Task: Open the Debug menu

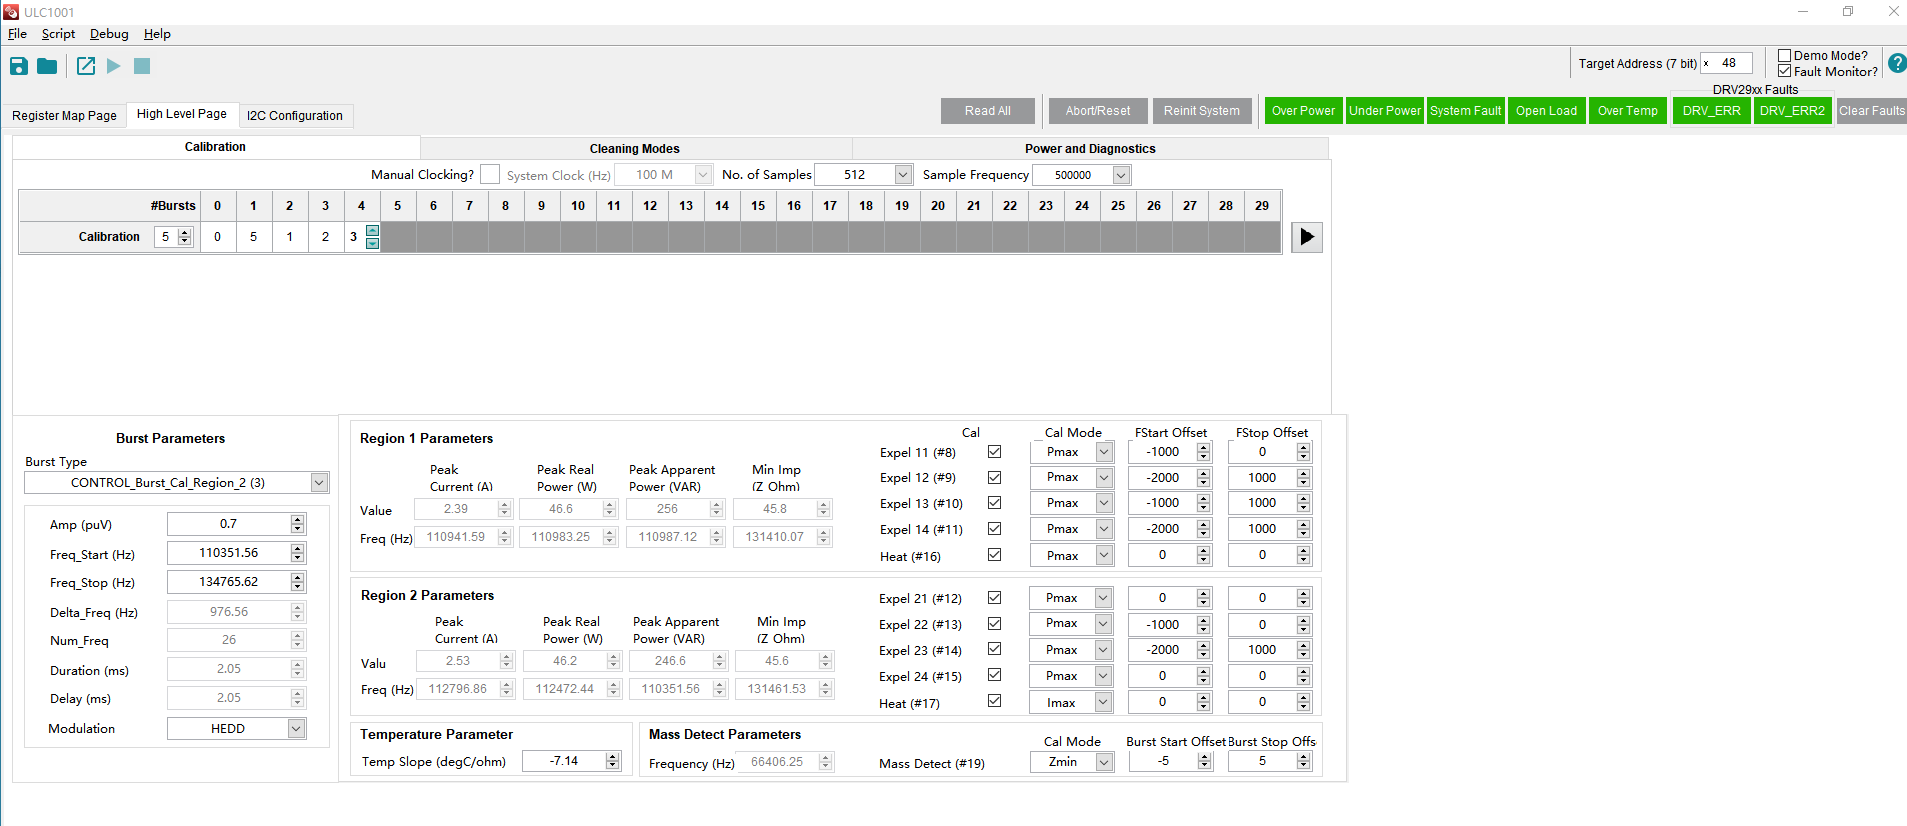Action: (x=109, y=34)
